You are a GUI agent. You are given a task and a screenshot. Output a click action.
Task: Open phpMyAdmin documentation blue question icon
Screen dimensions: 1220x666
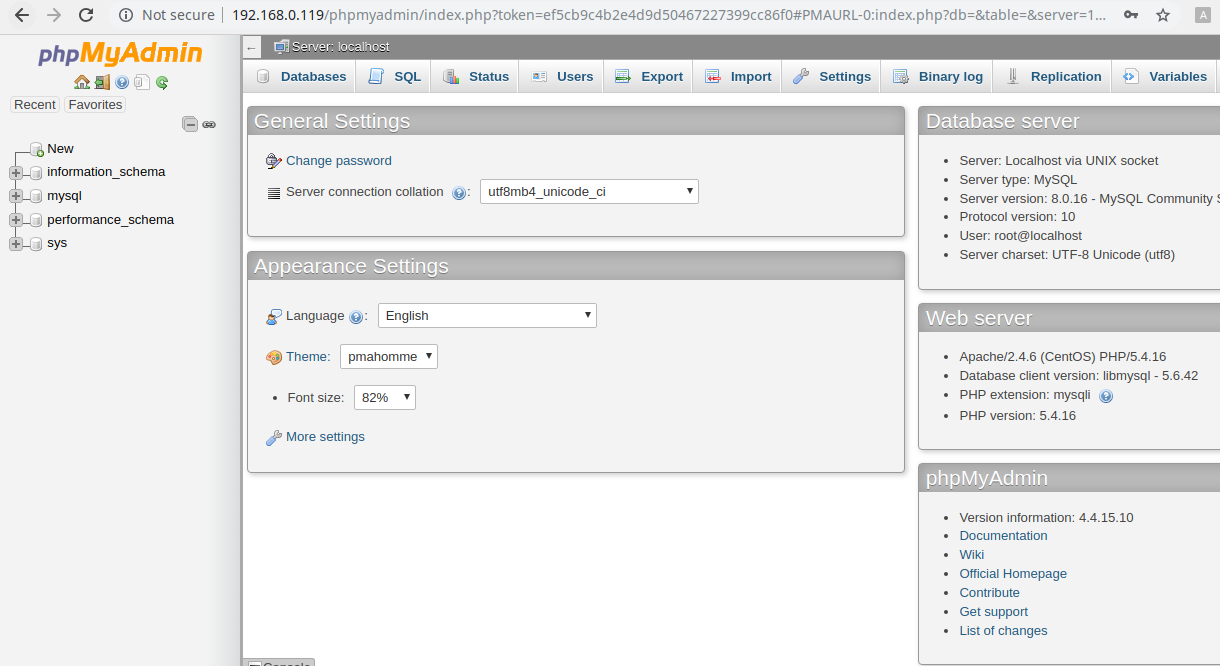(122, 82)
